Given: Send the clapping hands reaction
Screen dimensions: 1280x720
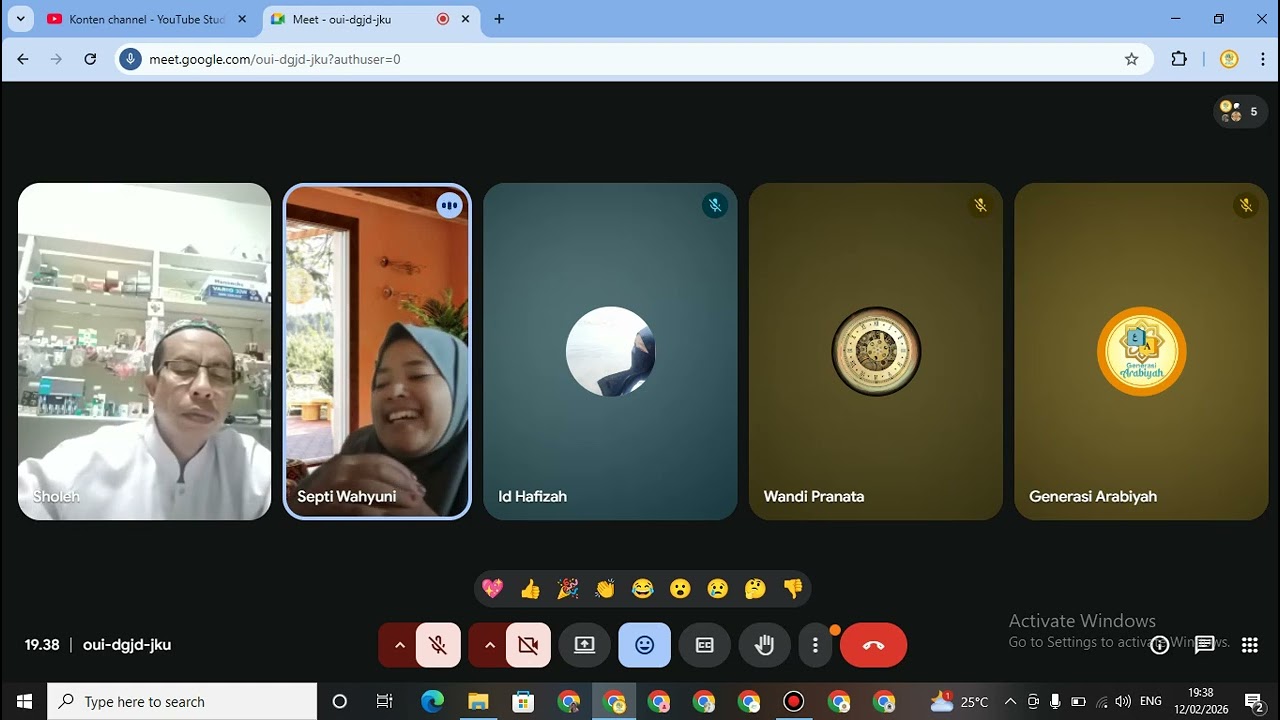Looking at the screenshot, I should click(x=605, y=589).
